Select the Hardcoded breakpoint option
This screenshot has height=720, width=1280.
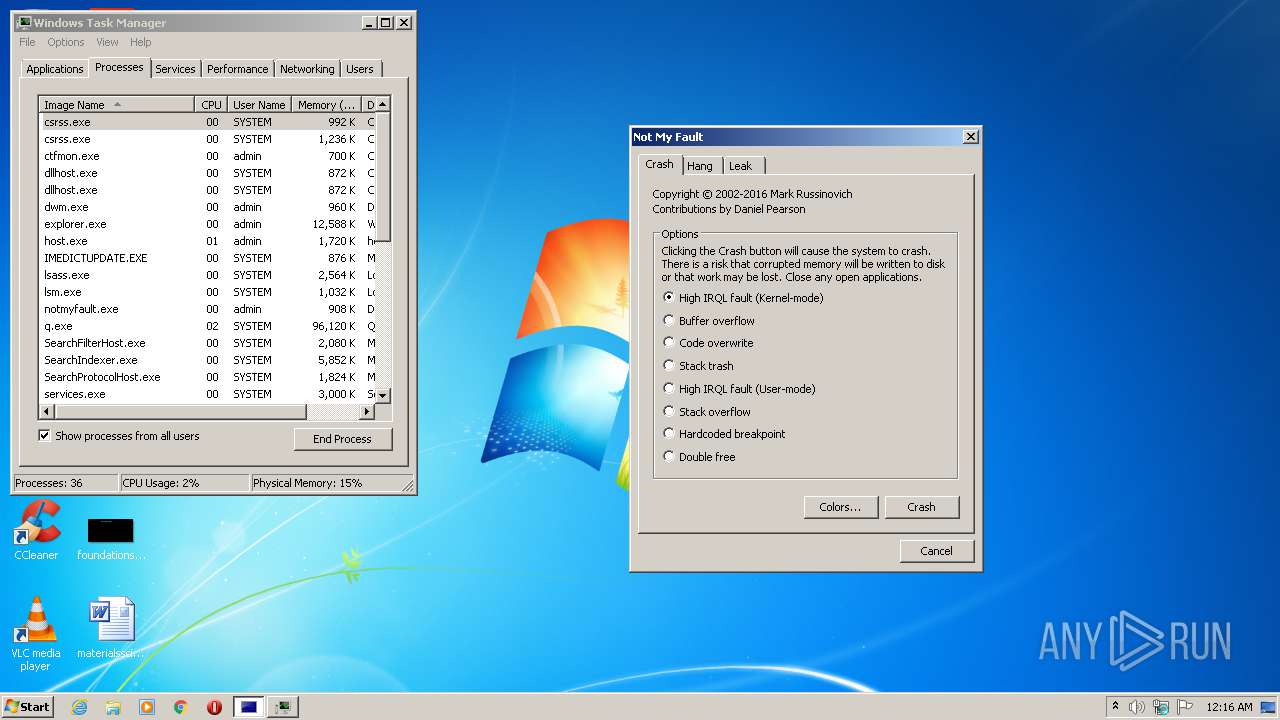click(x=724, y=434)
